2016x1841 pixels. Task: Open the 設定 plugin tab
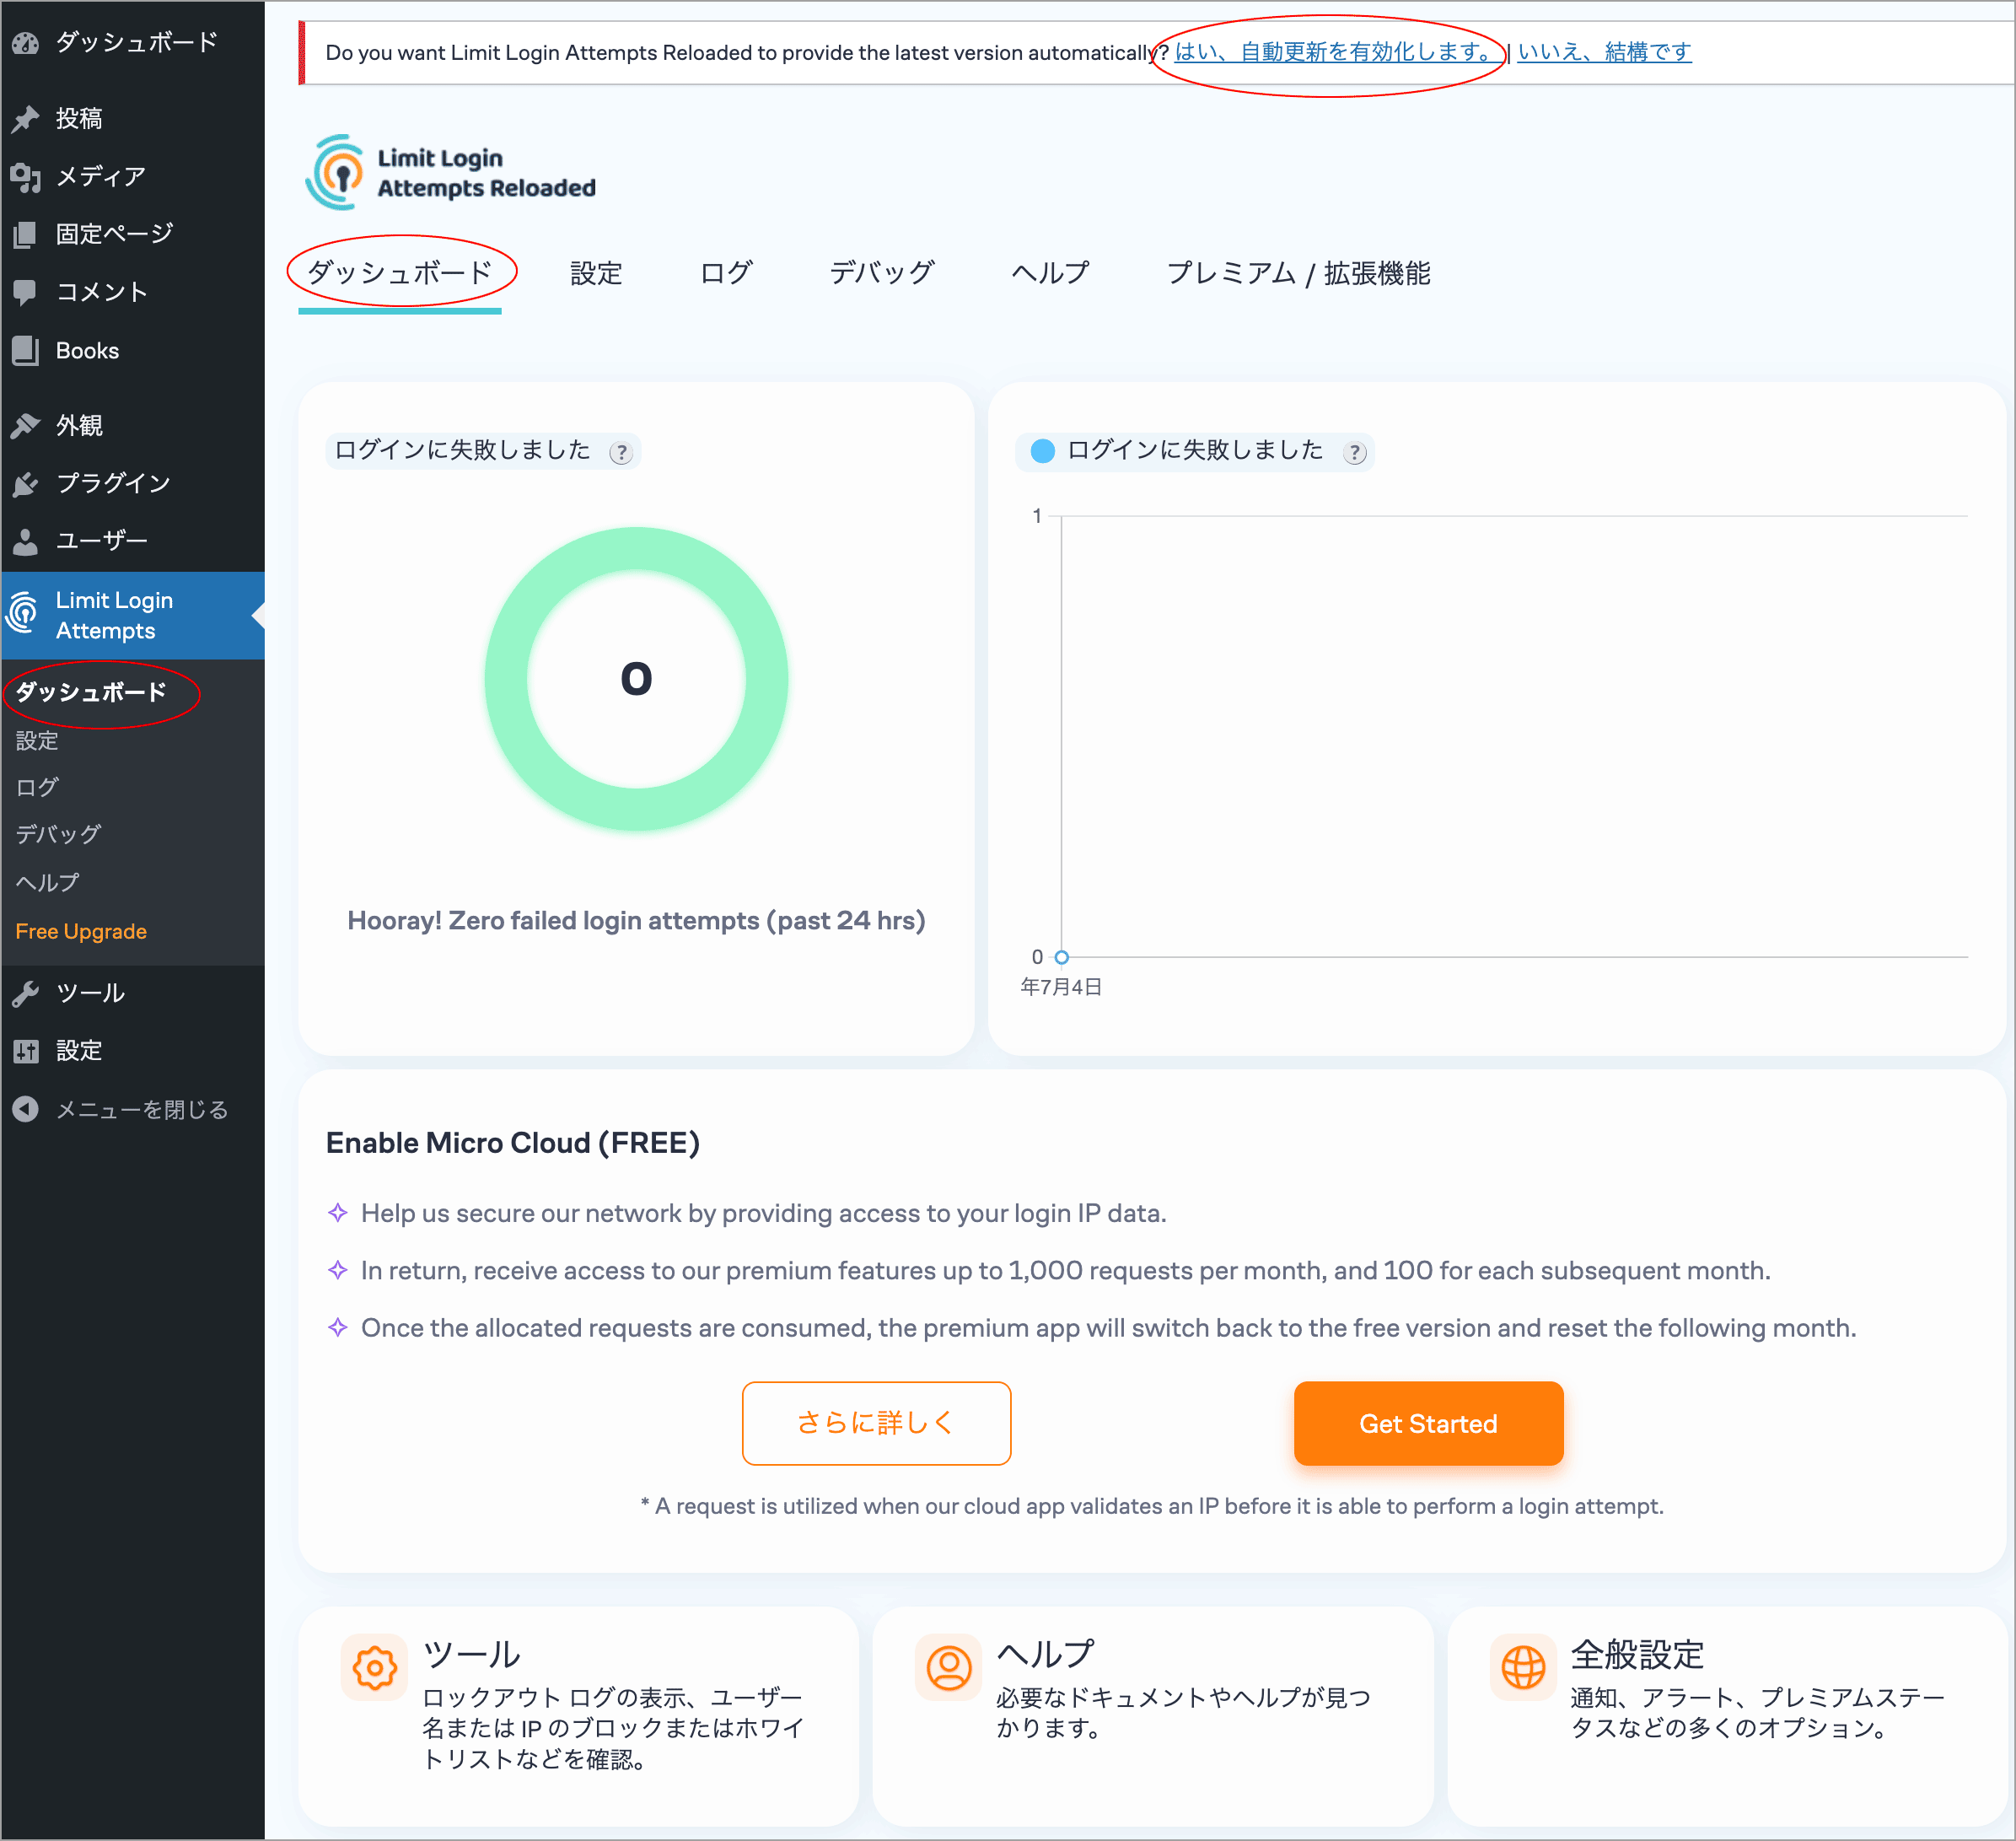point(596,273)
